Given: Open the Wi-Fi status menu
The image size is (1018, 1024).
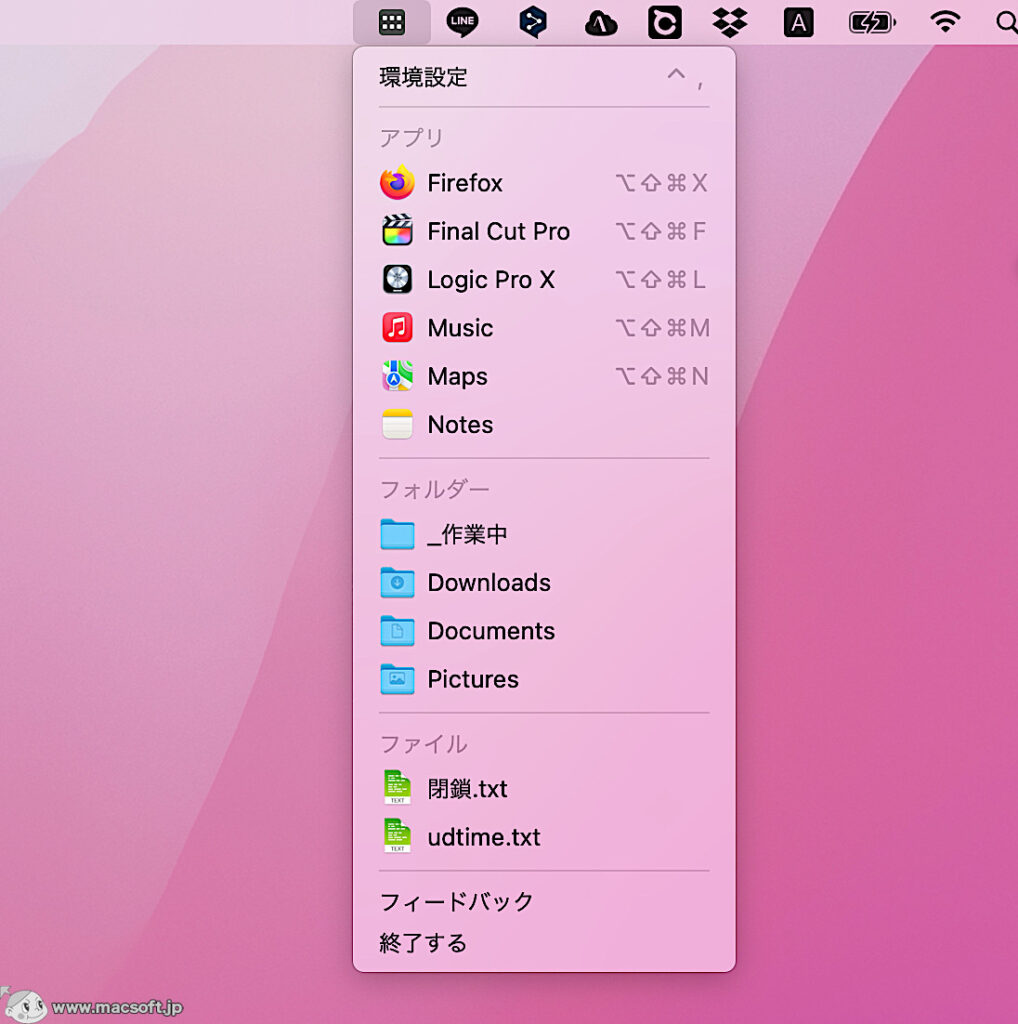Looking at the screenshot, I should pyautogui.click(x=945, y=22).
